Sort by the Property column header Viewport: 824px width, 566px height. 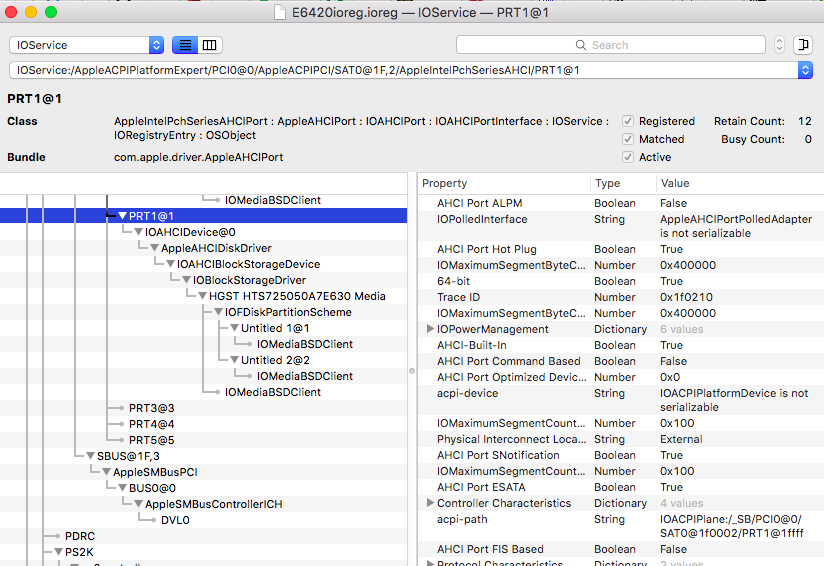click(502, 183)
